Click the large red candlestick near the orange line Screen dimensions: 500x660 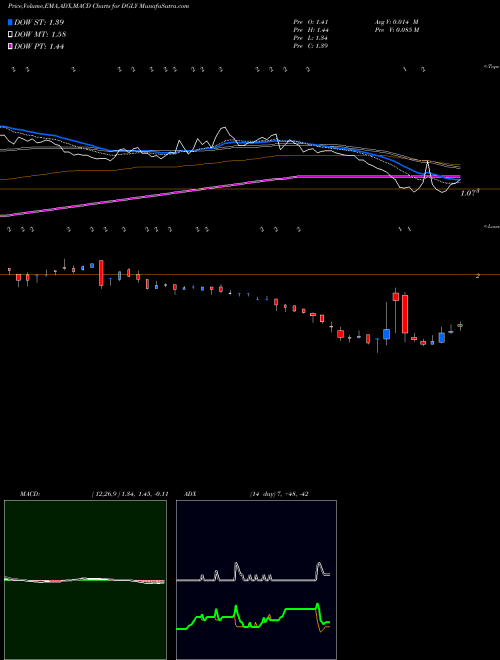click(101, 273)
